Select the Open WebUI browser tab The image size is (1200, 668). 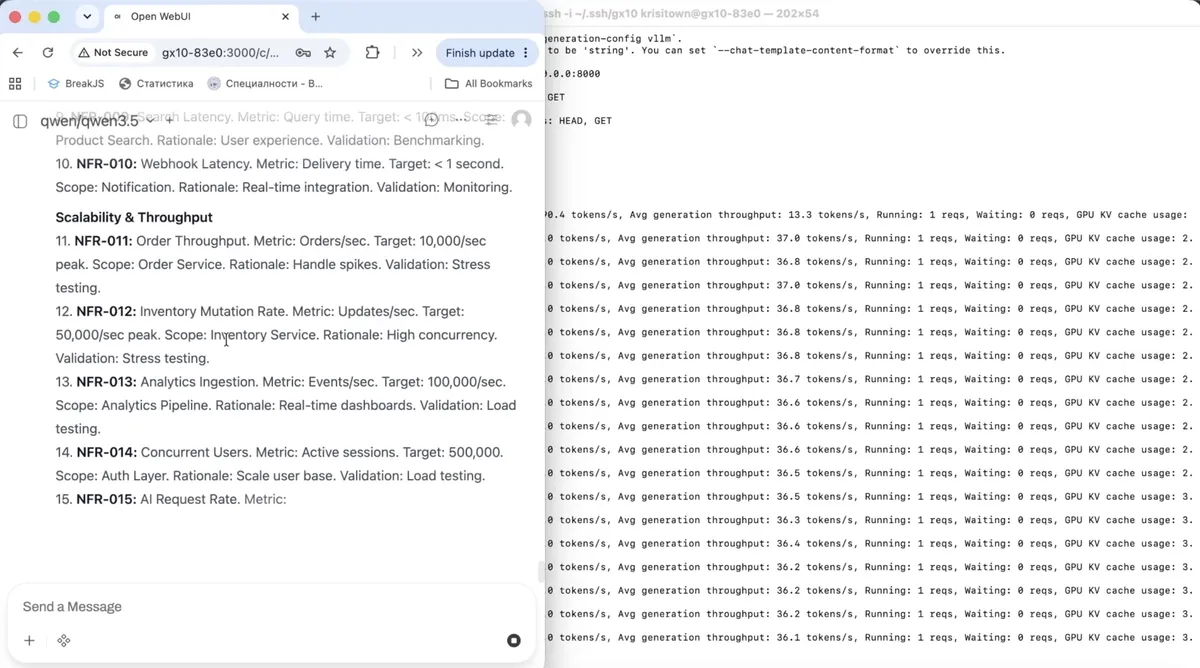click(200, 17)
